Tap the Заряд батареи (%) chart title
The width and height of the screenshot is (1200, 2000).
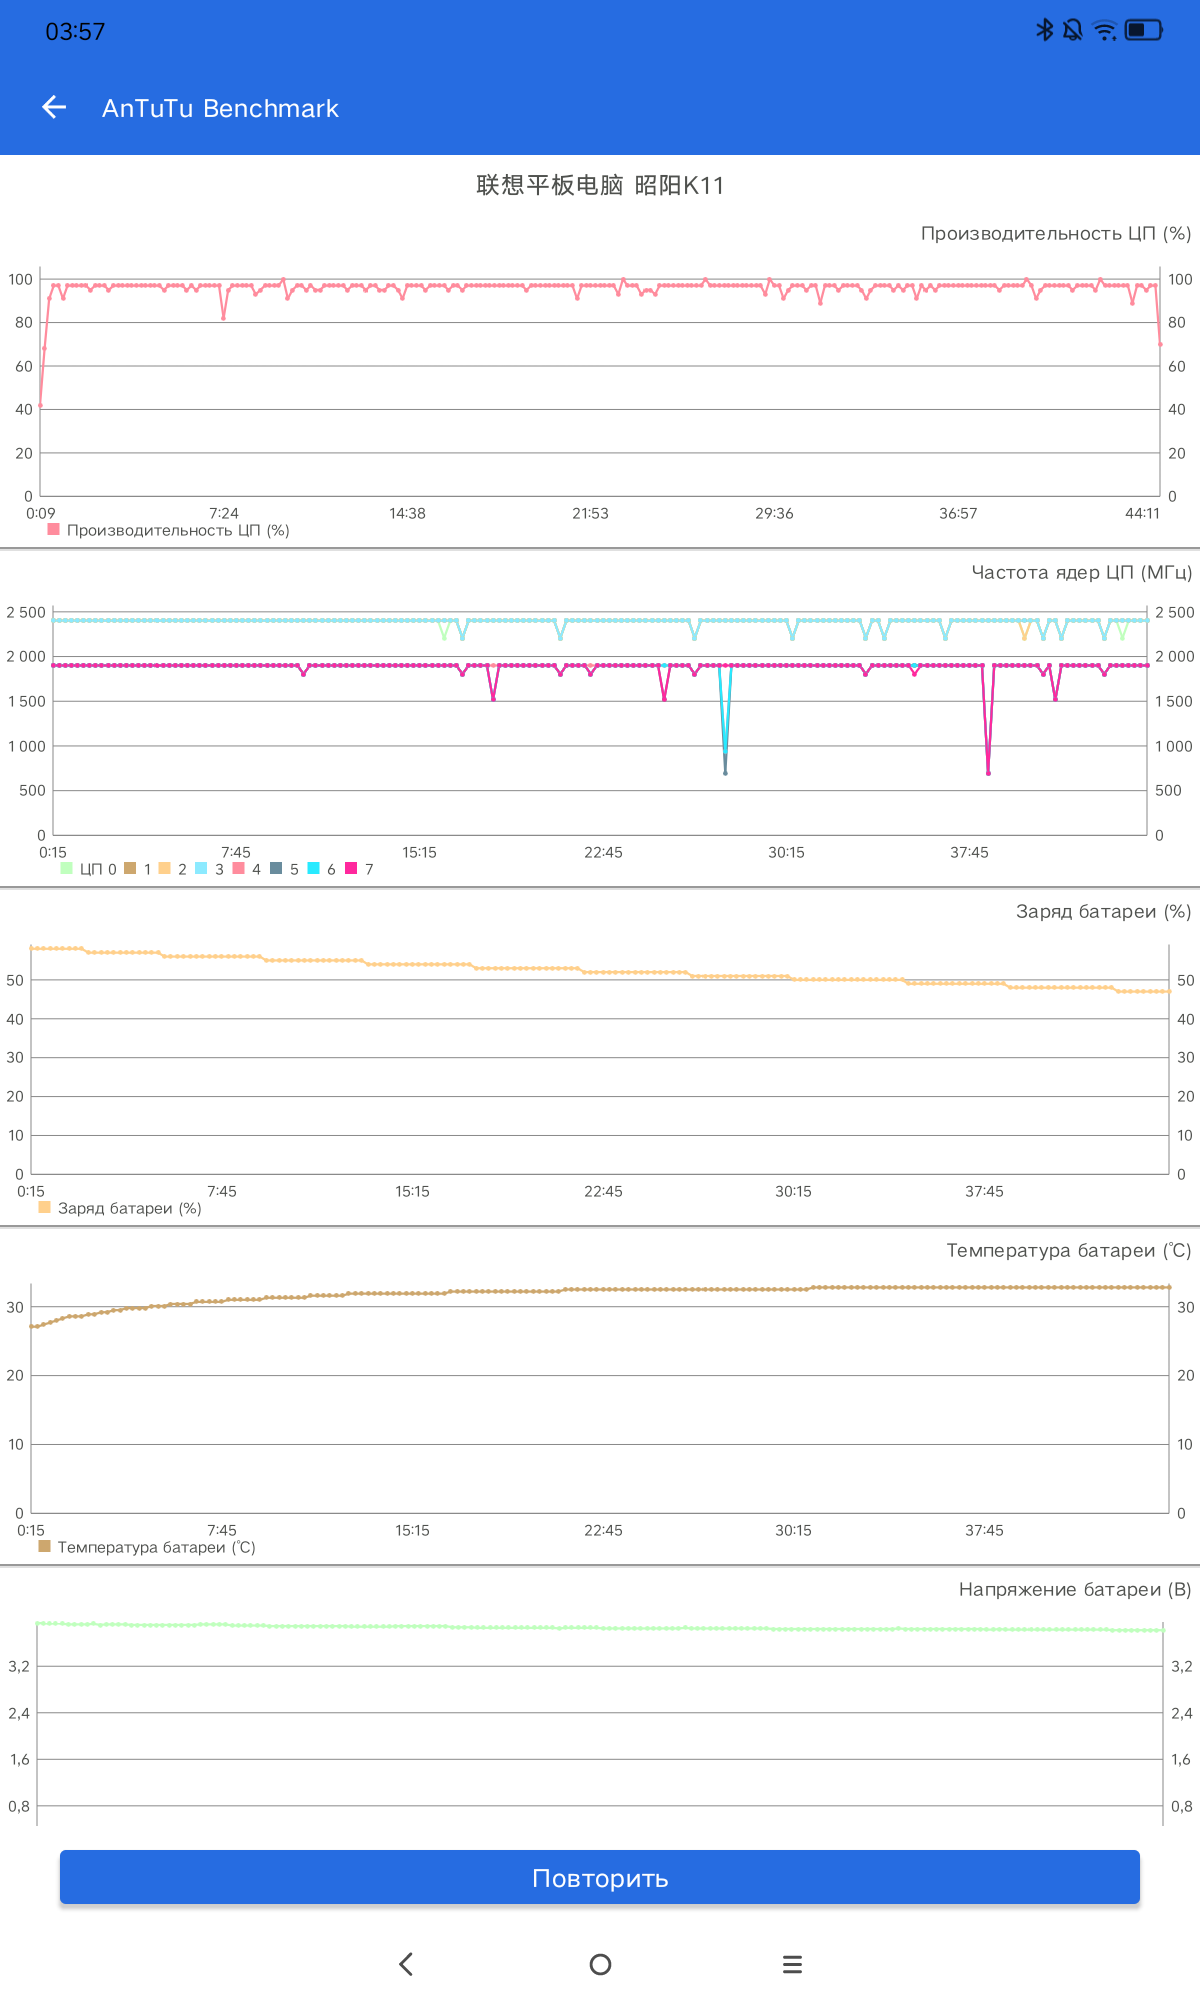(x=1104, y=911)
